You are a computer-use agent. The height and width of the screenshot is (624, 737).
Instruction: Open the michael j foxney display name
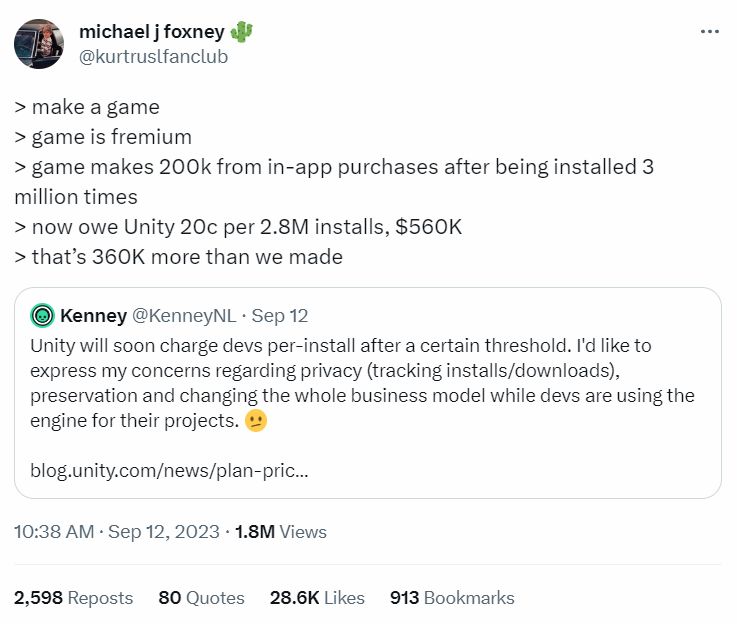(152, 32)
